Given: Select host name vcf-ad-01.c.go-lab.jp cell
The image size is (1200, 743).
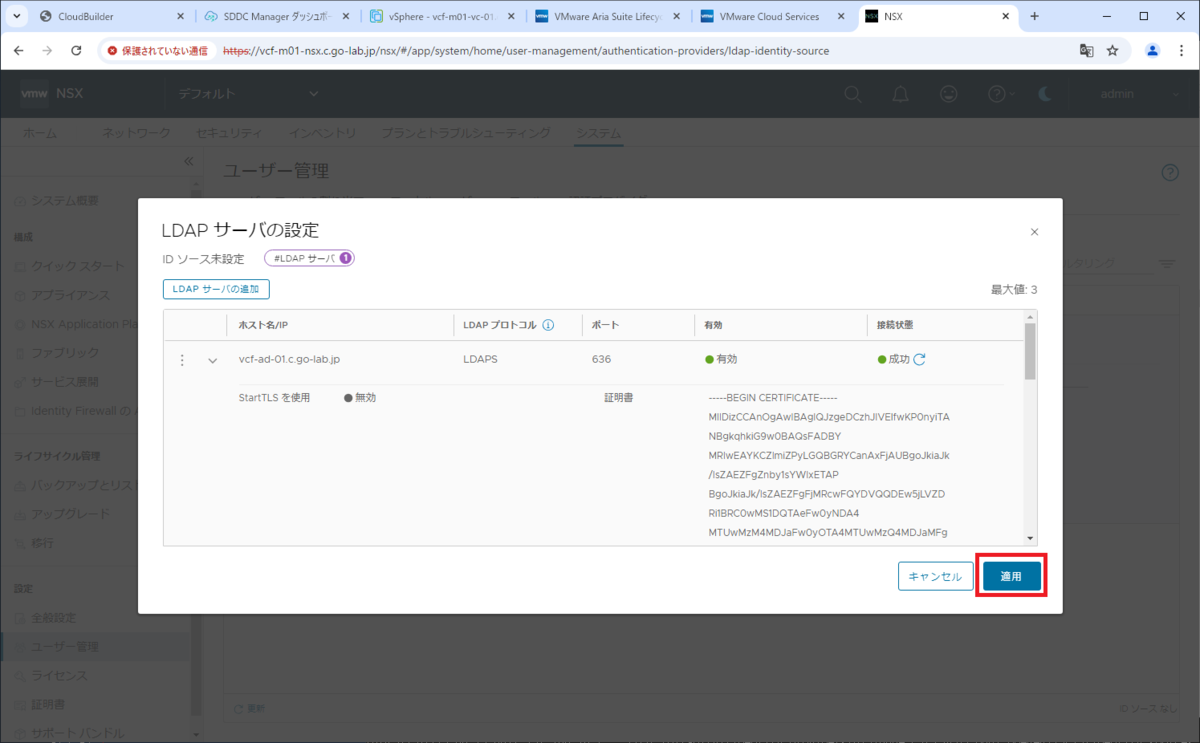Looking at the screenshot, I should (290, 359).
